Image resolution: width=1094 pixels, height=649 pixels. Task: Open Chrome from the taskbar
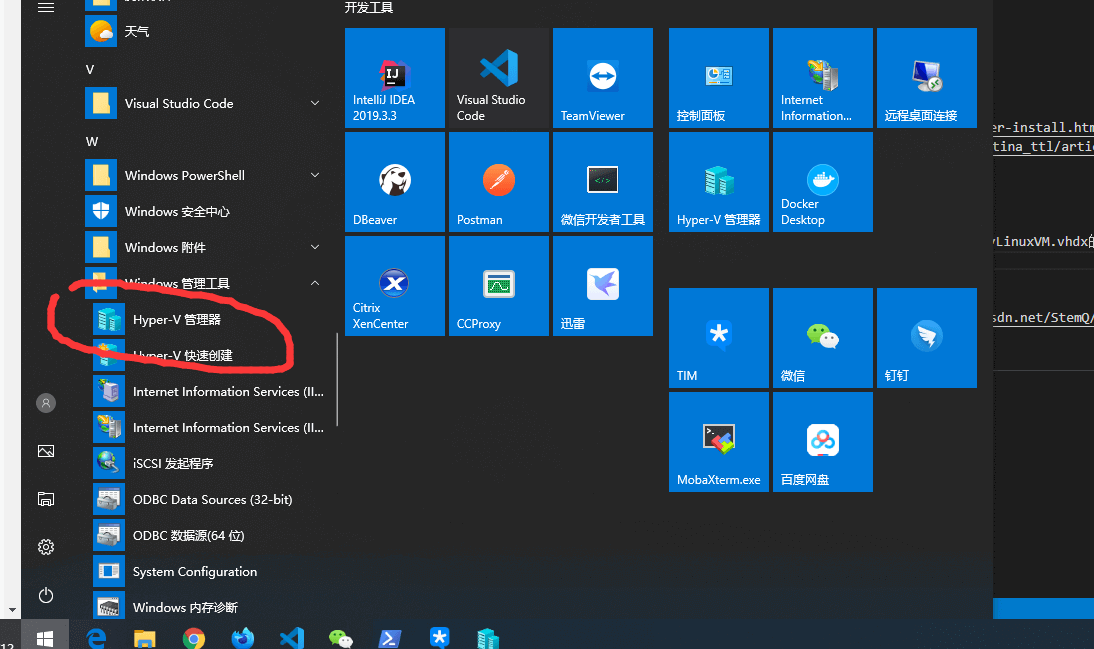tap(194, 638)
